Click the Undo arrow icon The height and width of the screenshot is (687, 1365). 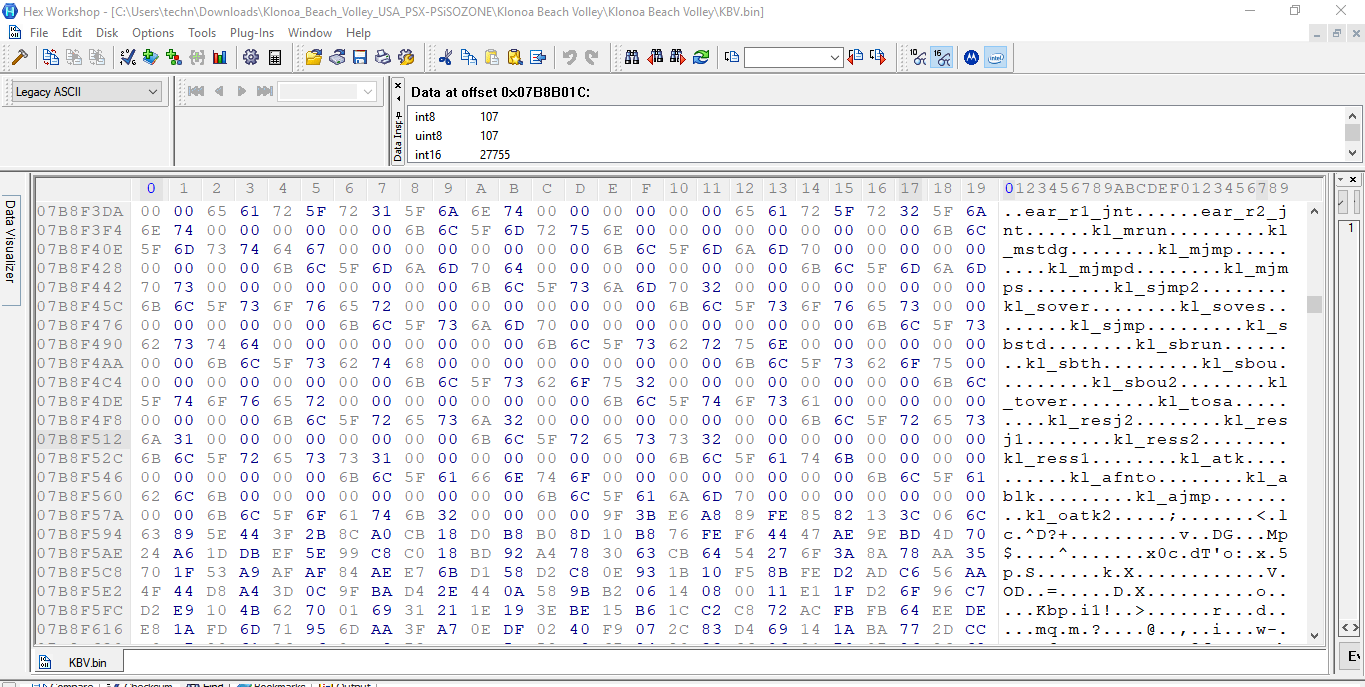coord(569,57)
